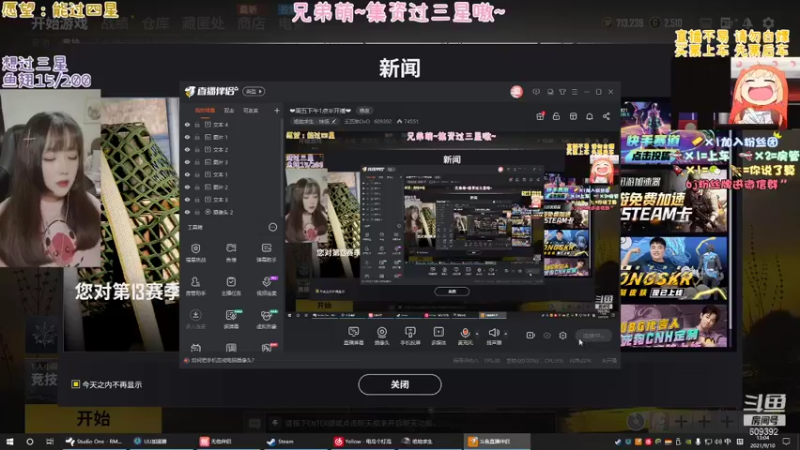This screenshot has width=800, height=450.
Task: Open the speaker options dropdown arrow
Action: click(x=506, y=334)
